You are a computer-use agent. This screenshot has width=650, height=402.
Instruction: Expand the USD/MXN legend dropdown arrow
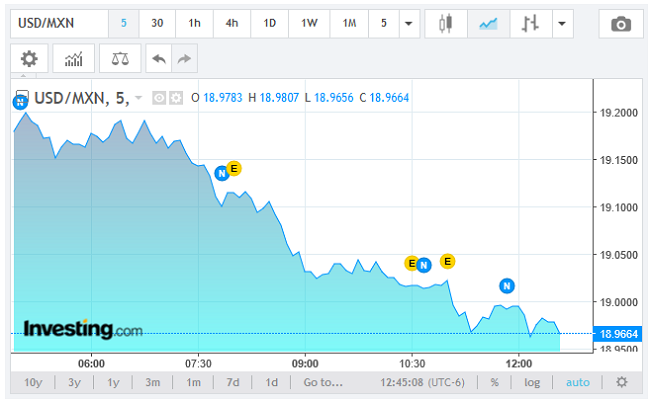(x=138, y=97)
